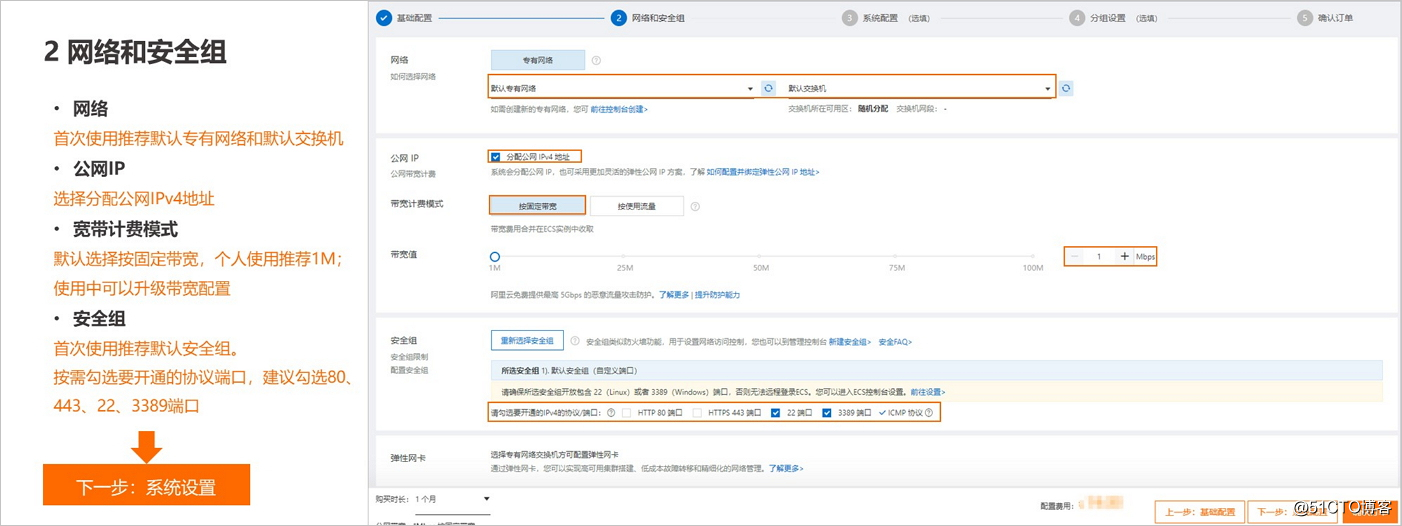Screen dimensions: 1402x526
Task: Increase bandwidth with the plus button
Action: (1124, 257)
